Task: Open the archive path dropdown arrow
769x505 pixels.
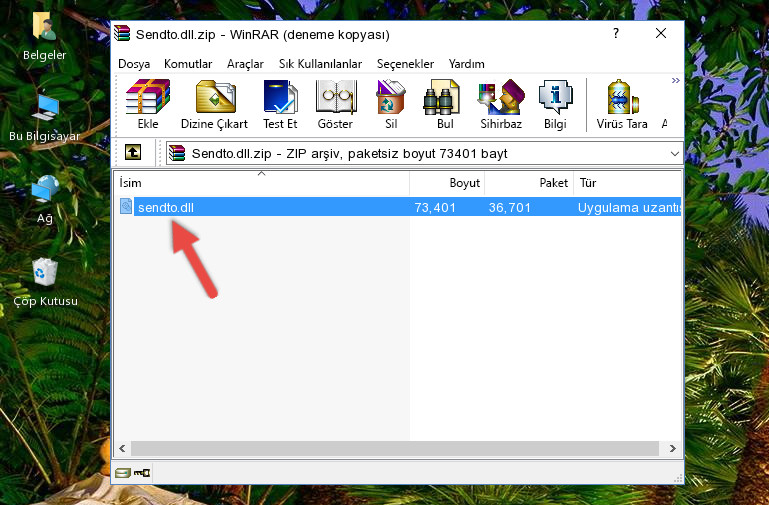Action: point(675,153)
